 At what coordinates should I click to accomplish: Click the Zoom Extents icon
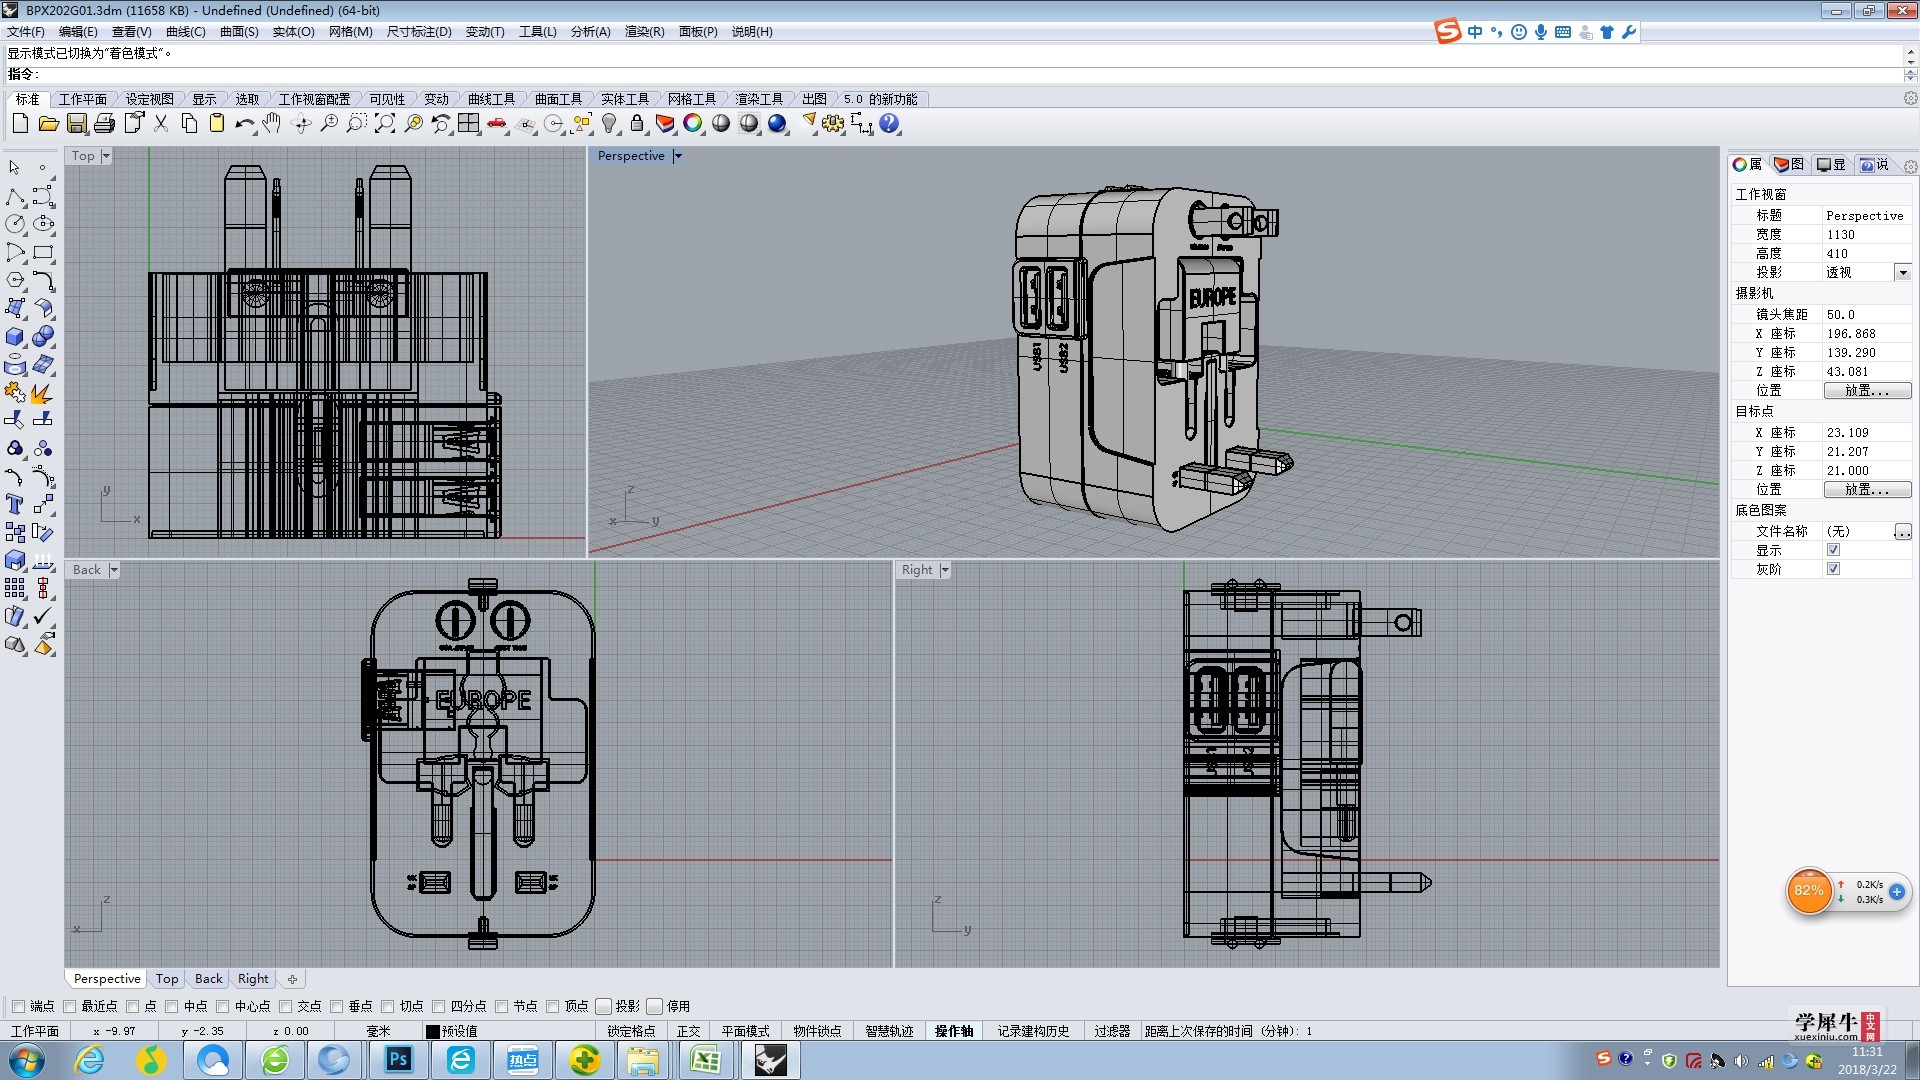(x=384, y=124)
